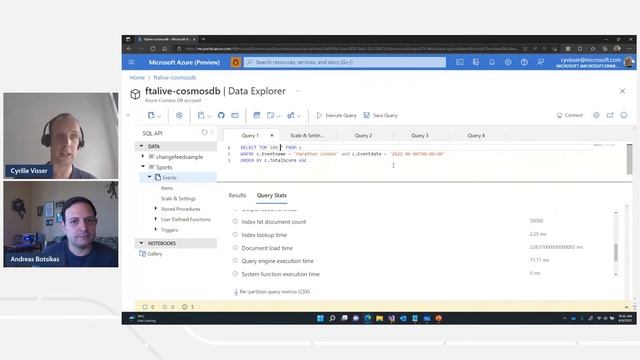This screenshot has width=640, height=360.
Task: Expand the bottom notification console
Action: (x=627, y=307)
